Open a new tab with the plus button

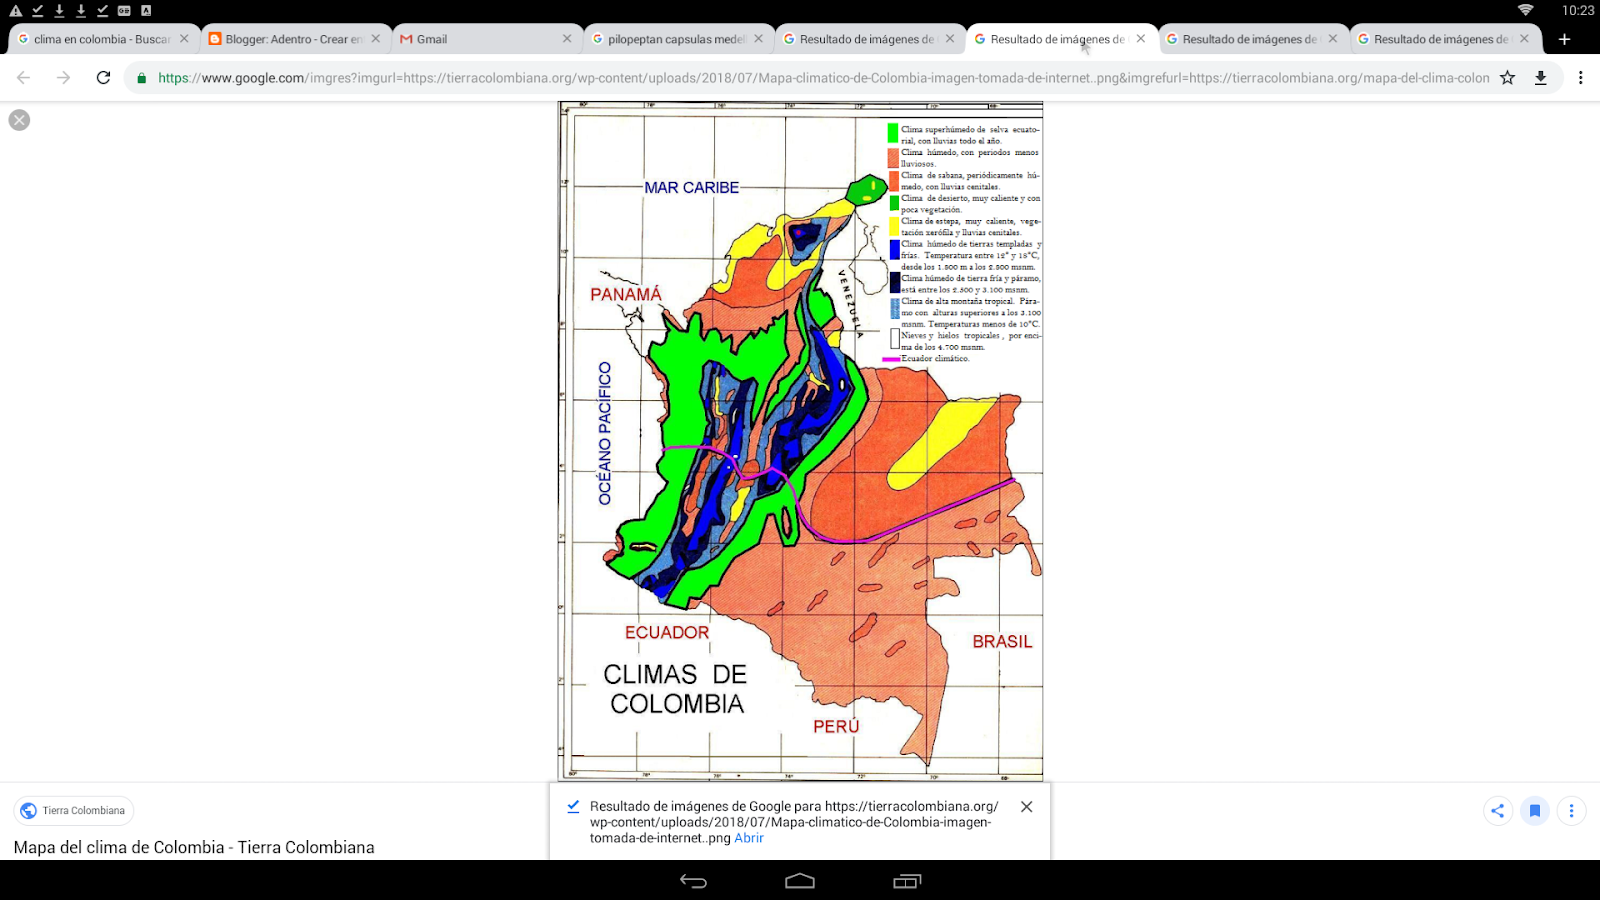tap(1564, 38)
